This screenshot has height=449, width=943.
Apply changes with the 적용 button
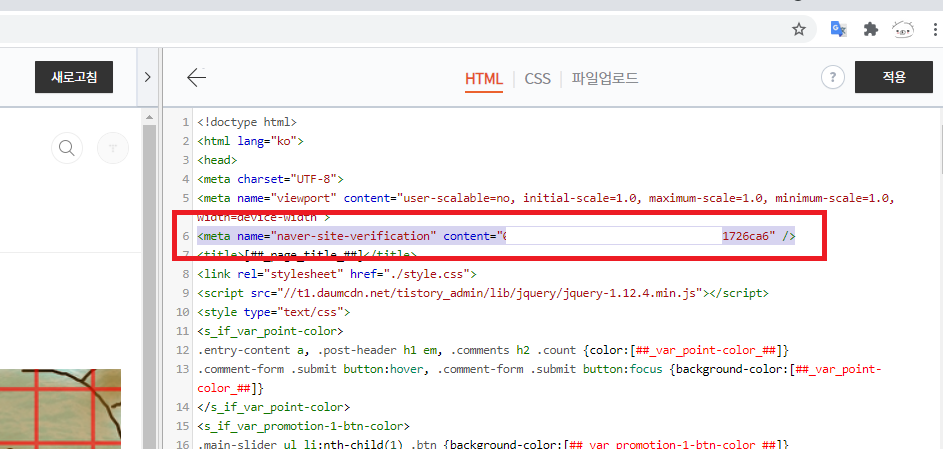click(x=894, y=77)
